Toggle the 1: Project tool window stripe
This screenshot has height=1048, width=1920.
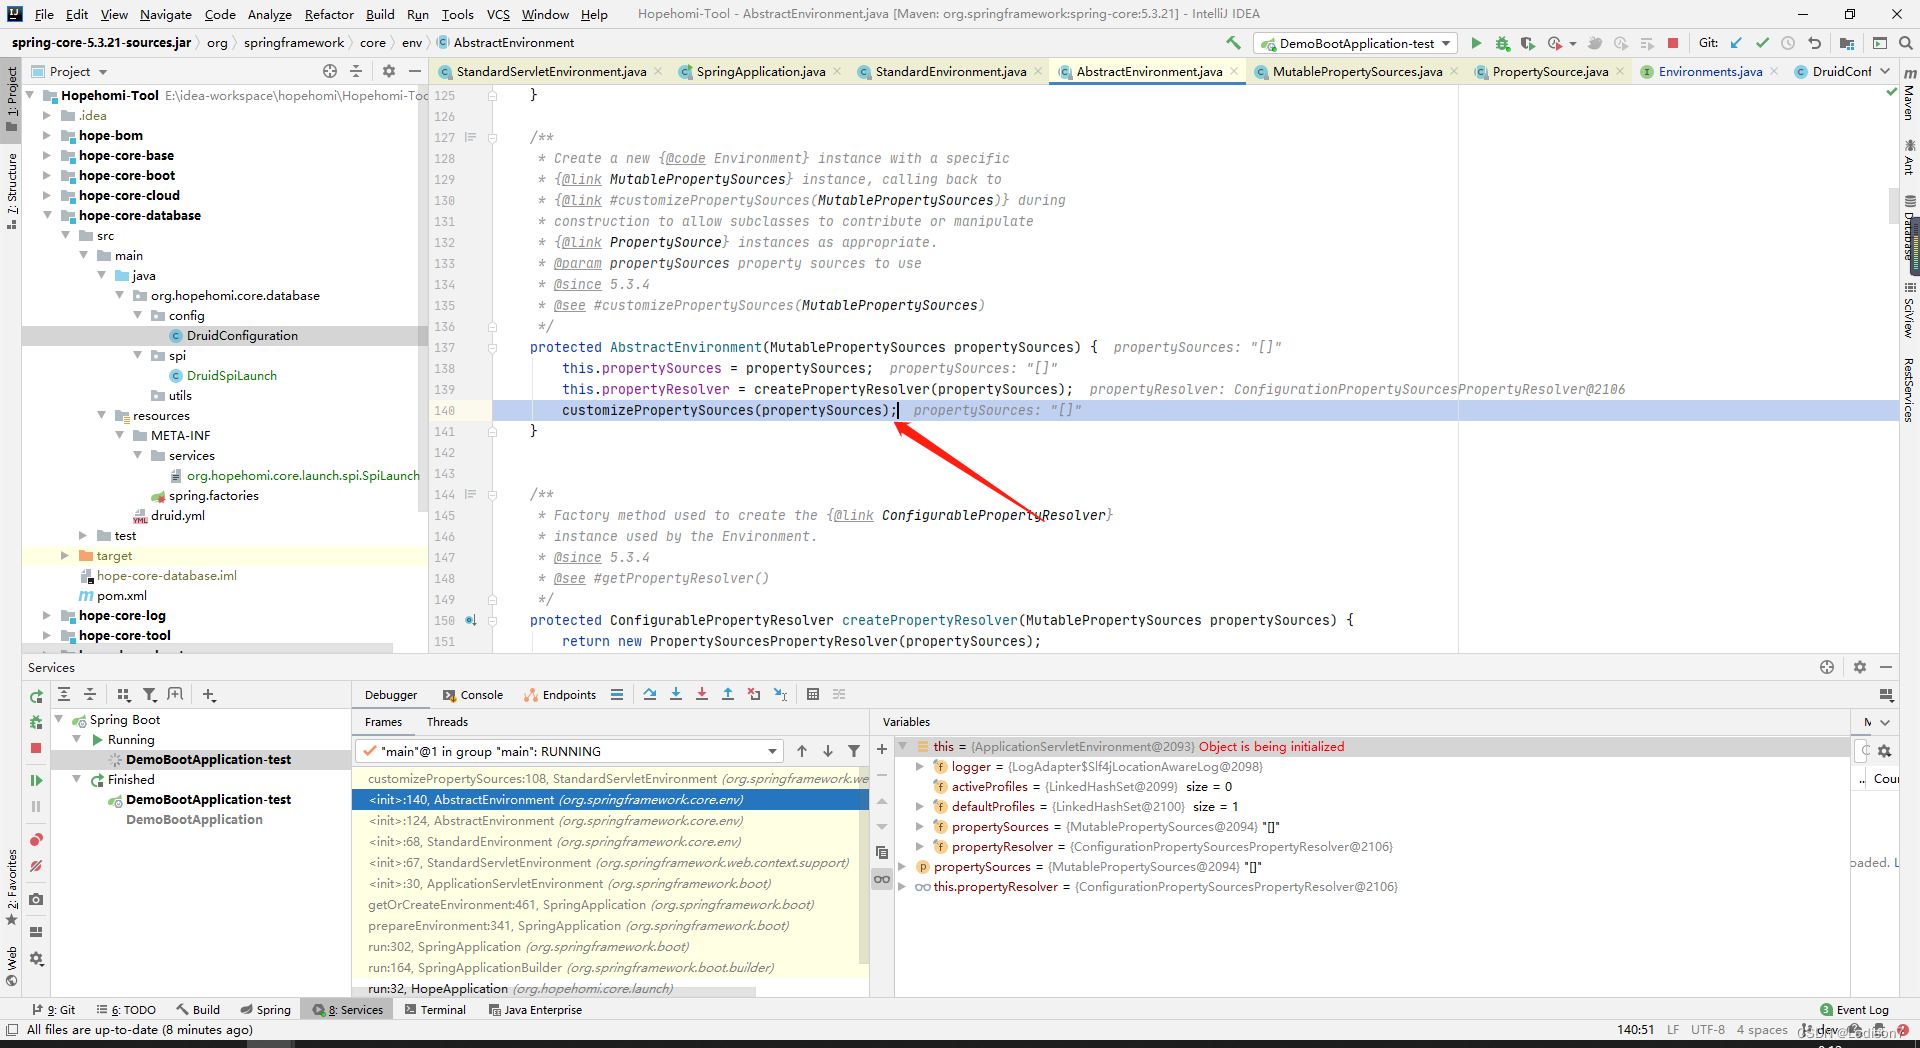coord(12,93)
